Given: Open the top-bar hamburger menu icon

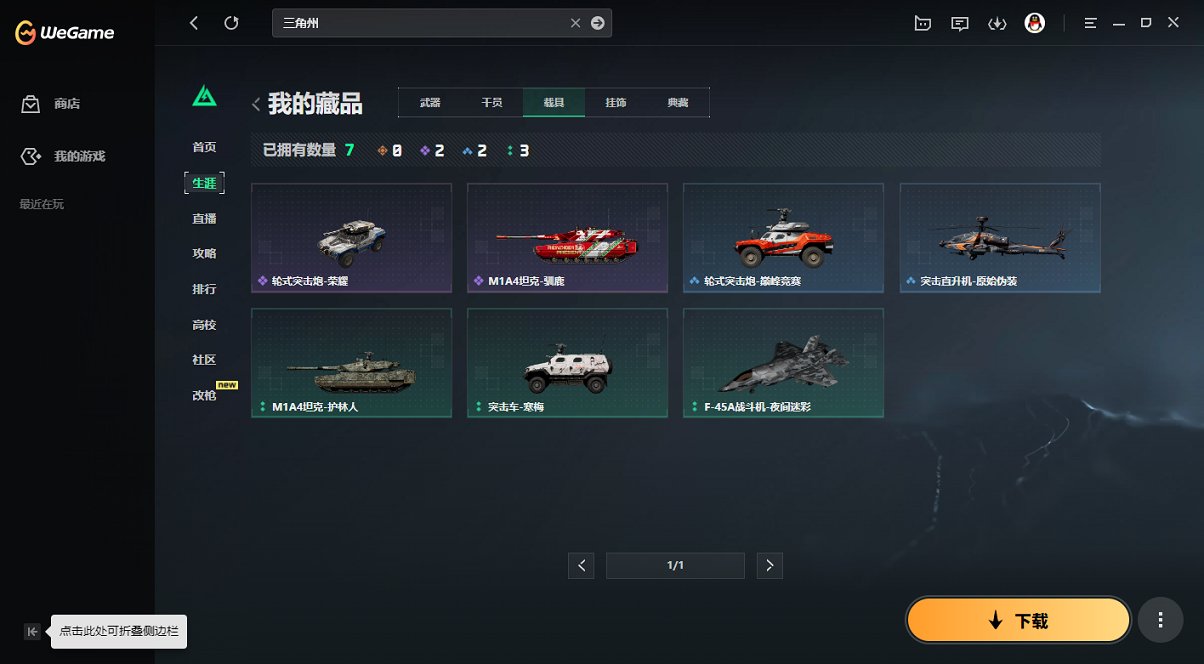Looking at the screenshot, I should point(1091,23).
